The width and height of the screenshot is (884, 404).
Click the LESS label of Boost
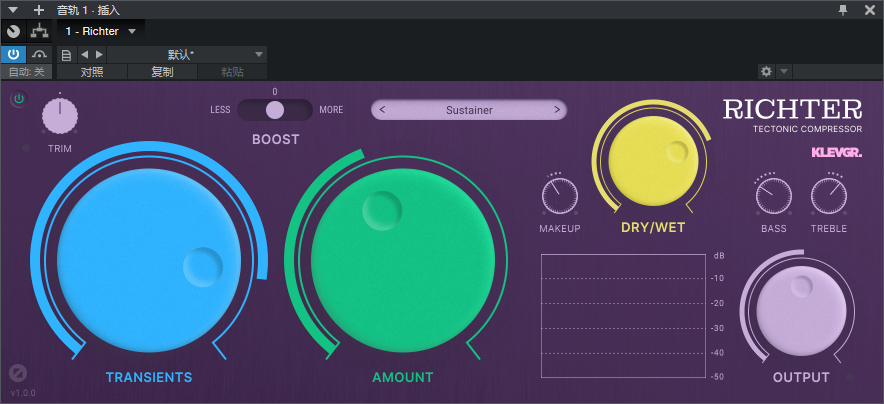click(x=220, y=110)
